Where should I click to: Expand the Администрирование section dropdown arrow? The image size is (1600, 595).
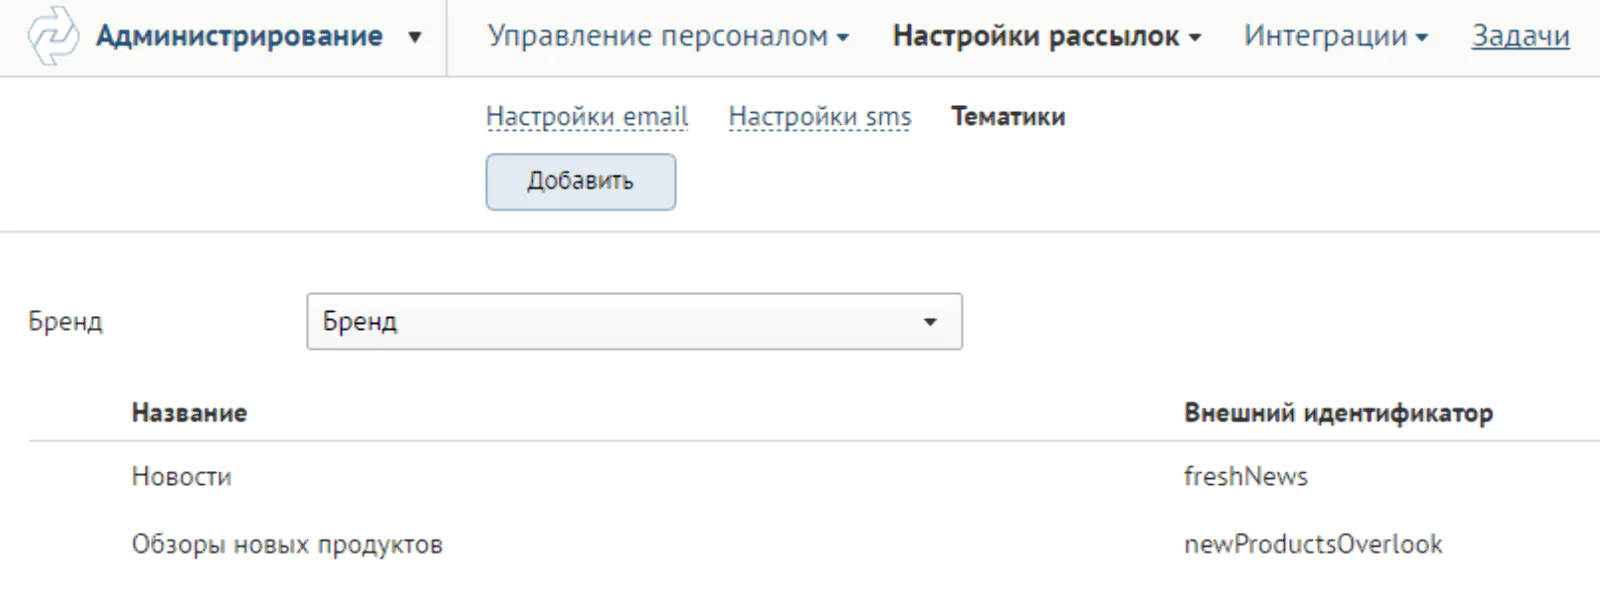pyautogui.click(x=415, y=38)
